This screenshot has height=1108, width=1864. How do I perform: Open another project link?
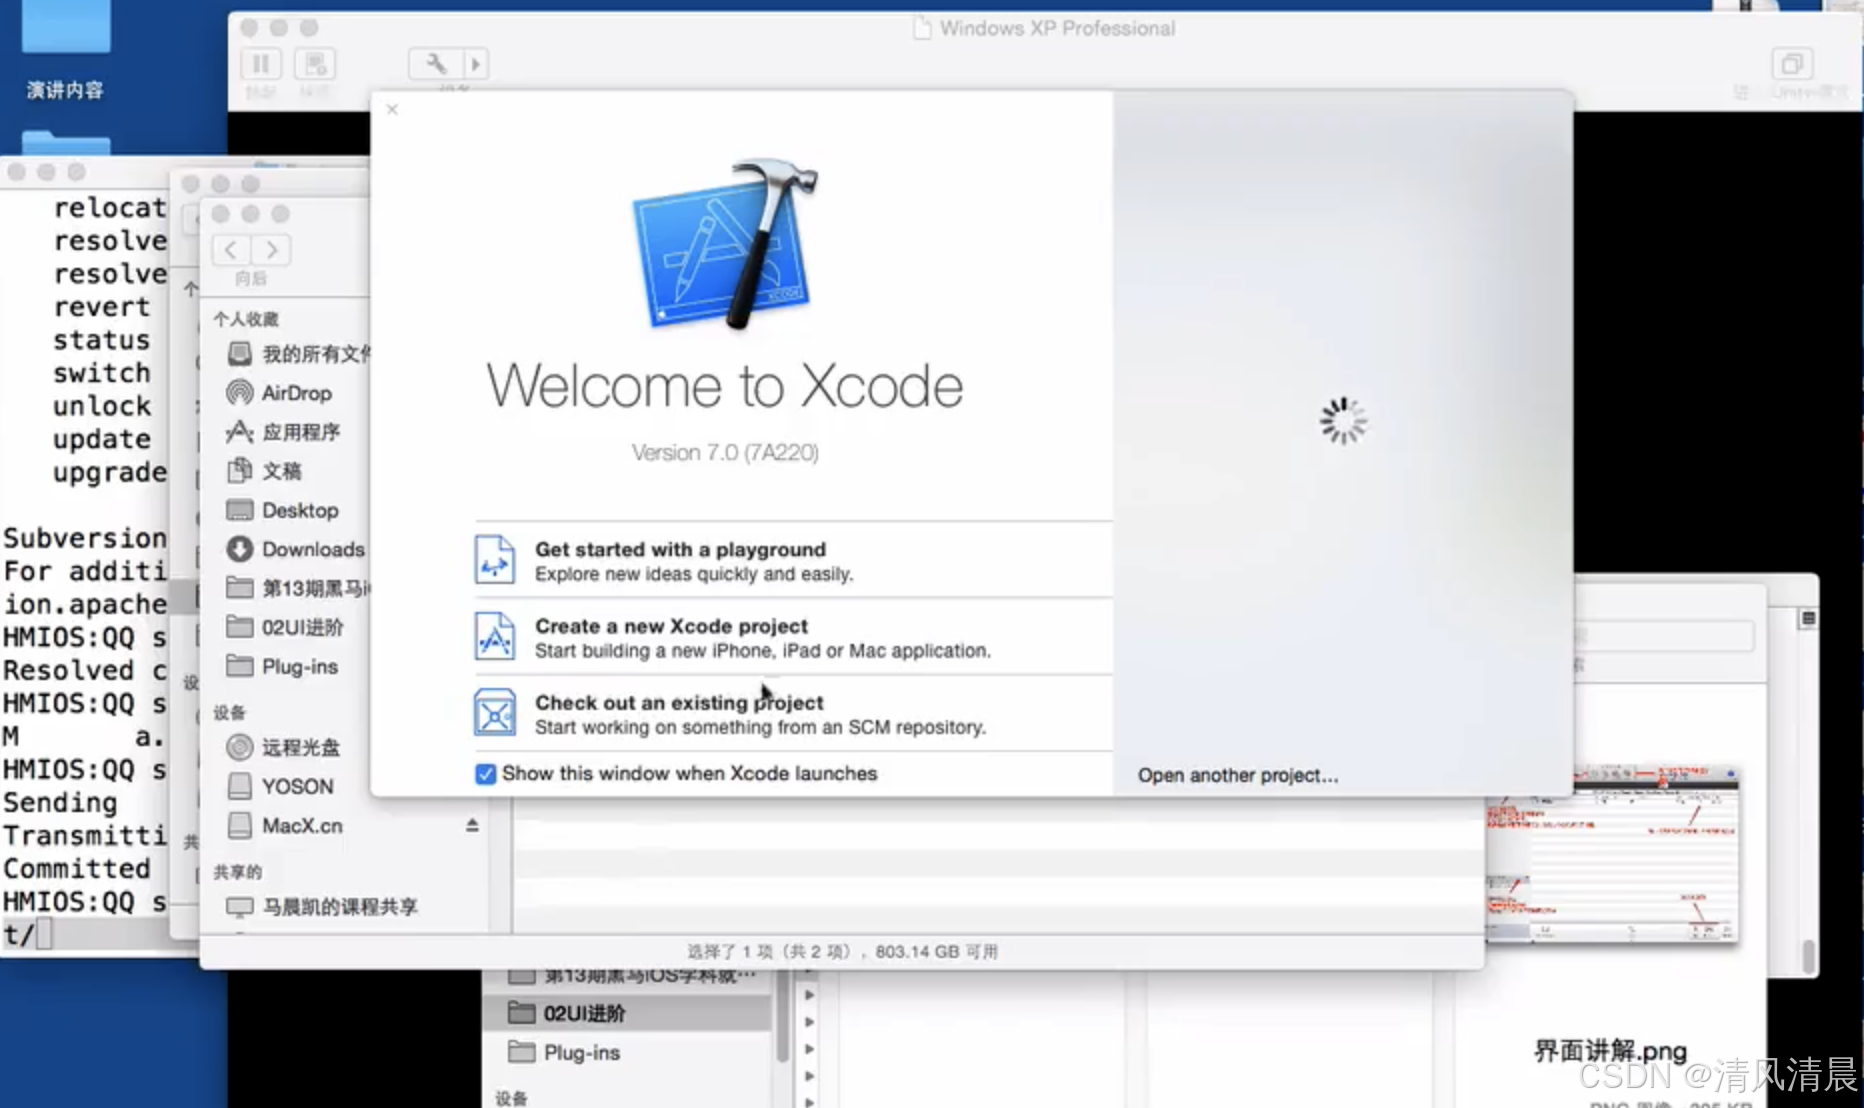coord(1237,775)
